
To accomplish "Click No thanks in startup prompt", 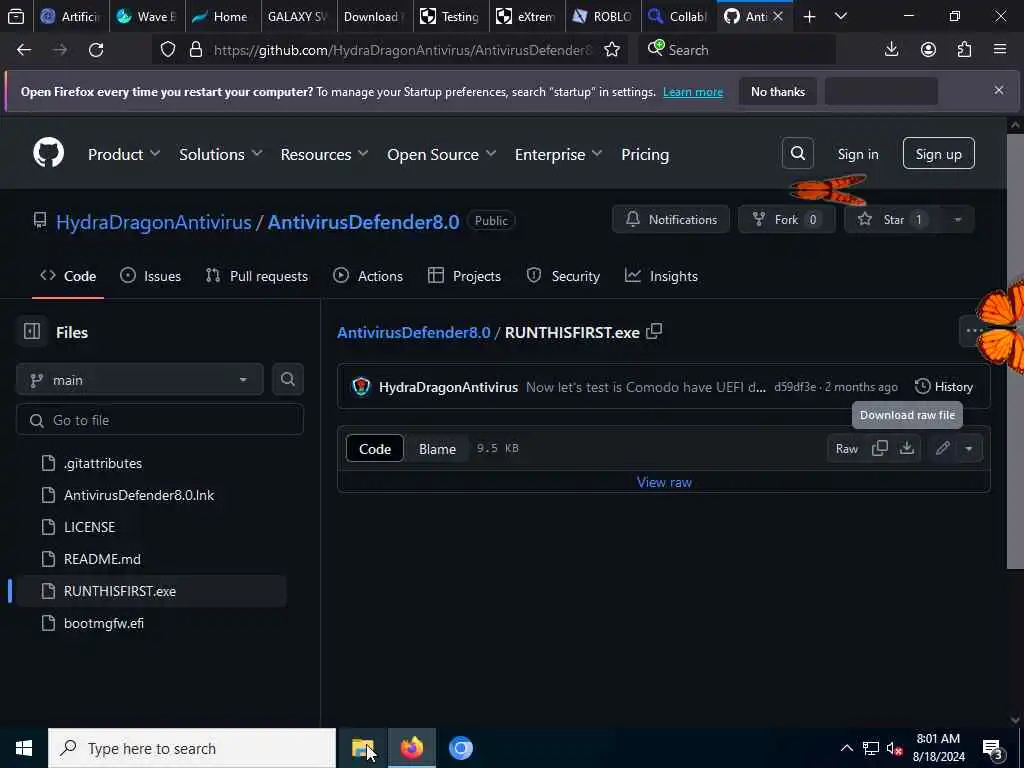I will (777, 91).
